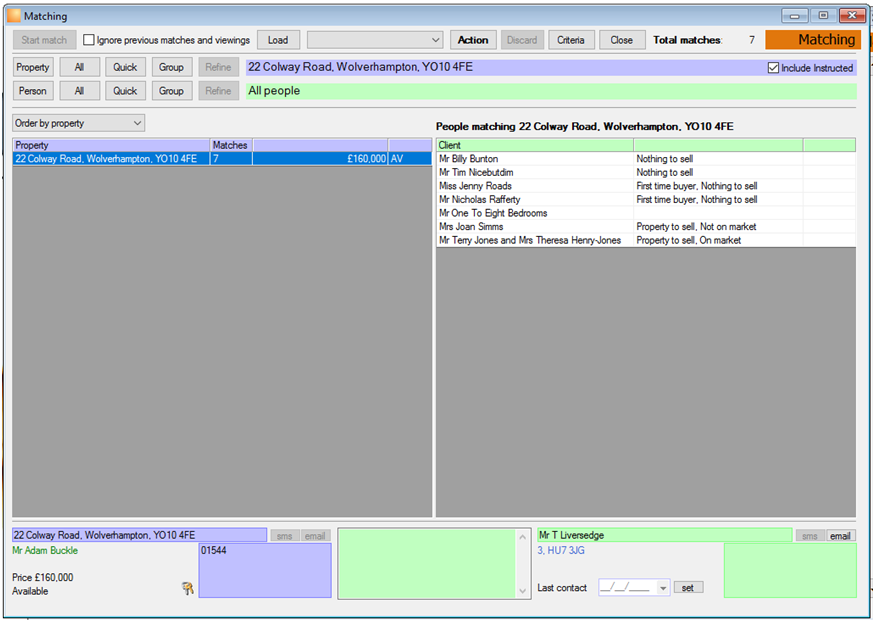
Task: Click the email button for Mr T Liversedge
Action: coord(840,536)
